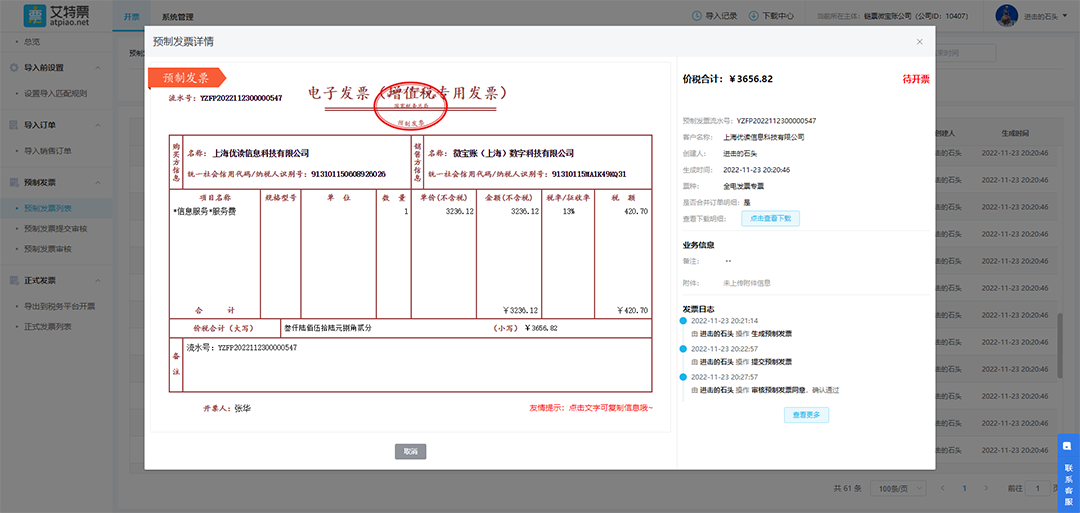Click log entry 2022-11-23 20:21:14
The width and height of the screenshot is (1080, 513).
724,321
